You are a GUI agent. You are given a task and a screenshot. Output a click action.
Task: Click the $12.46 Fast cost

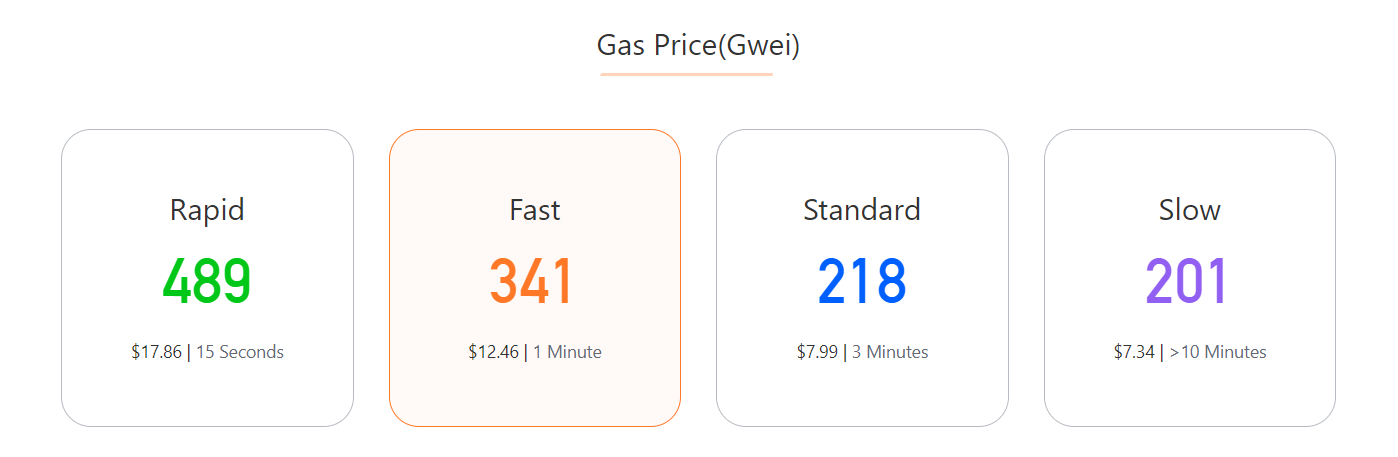click(x=494, y=352)
